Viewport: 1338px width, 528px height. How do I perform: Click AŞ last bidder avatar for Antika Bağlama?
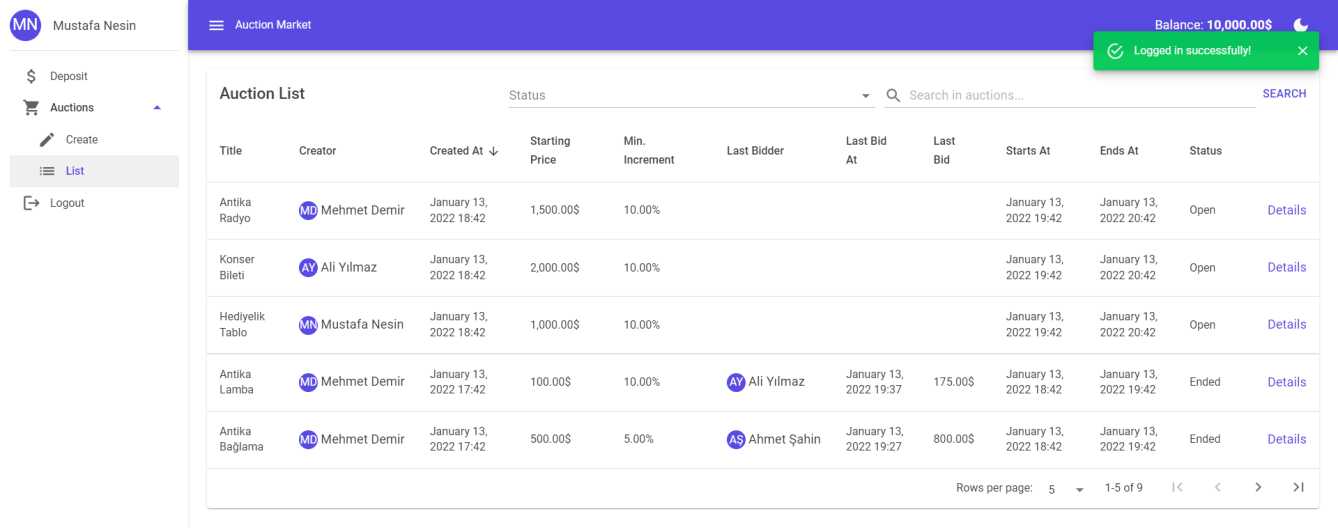736,439
